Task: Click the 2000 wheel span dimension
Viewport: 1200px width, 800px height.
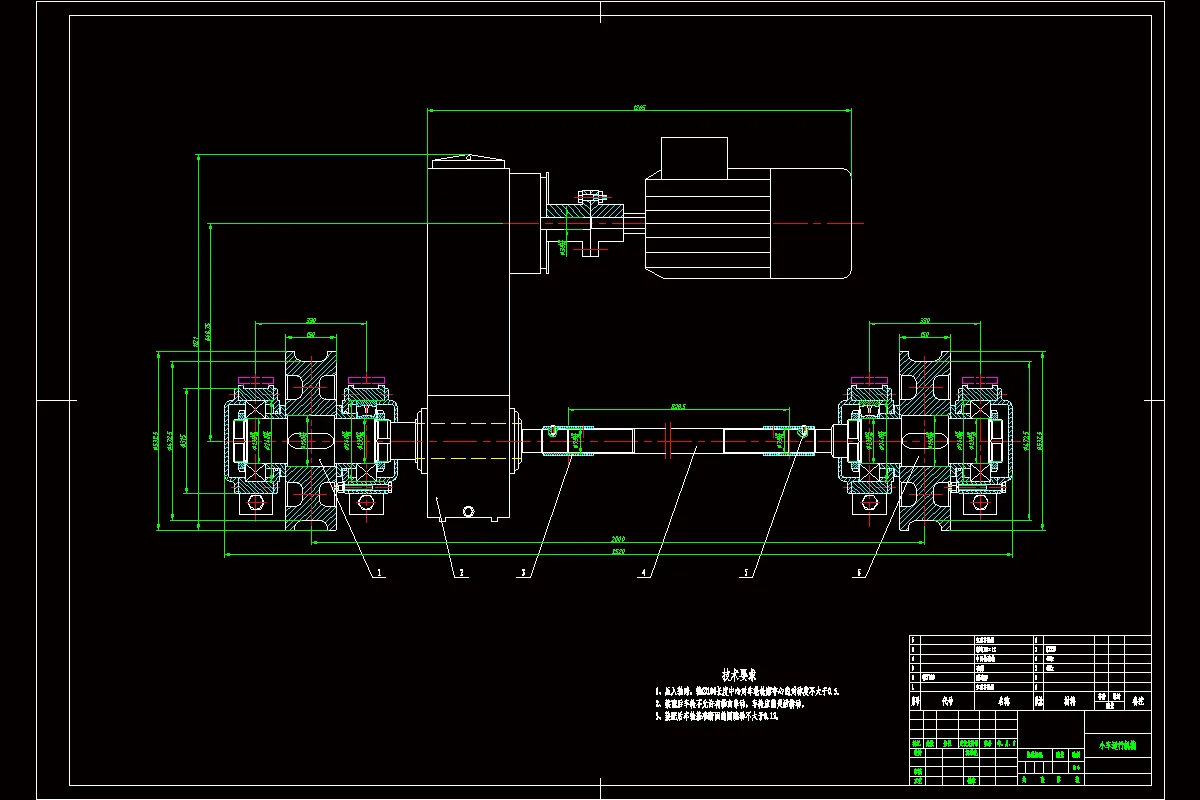Action: pos(618,539)
